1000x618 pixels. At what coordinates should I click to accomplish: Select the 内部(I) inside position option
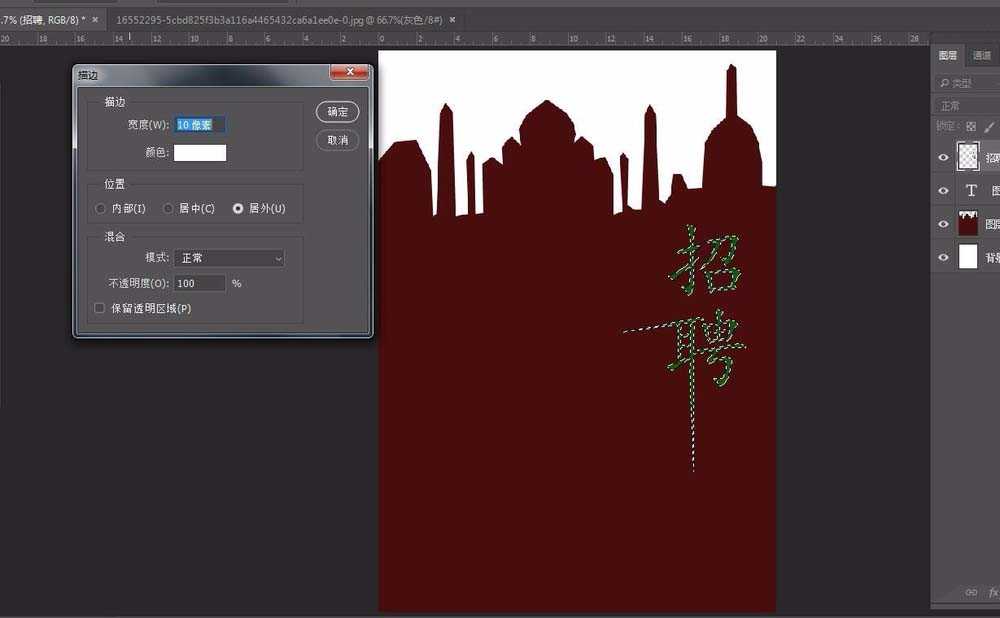click(x=100, y=209)
